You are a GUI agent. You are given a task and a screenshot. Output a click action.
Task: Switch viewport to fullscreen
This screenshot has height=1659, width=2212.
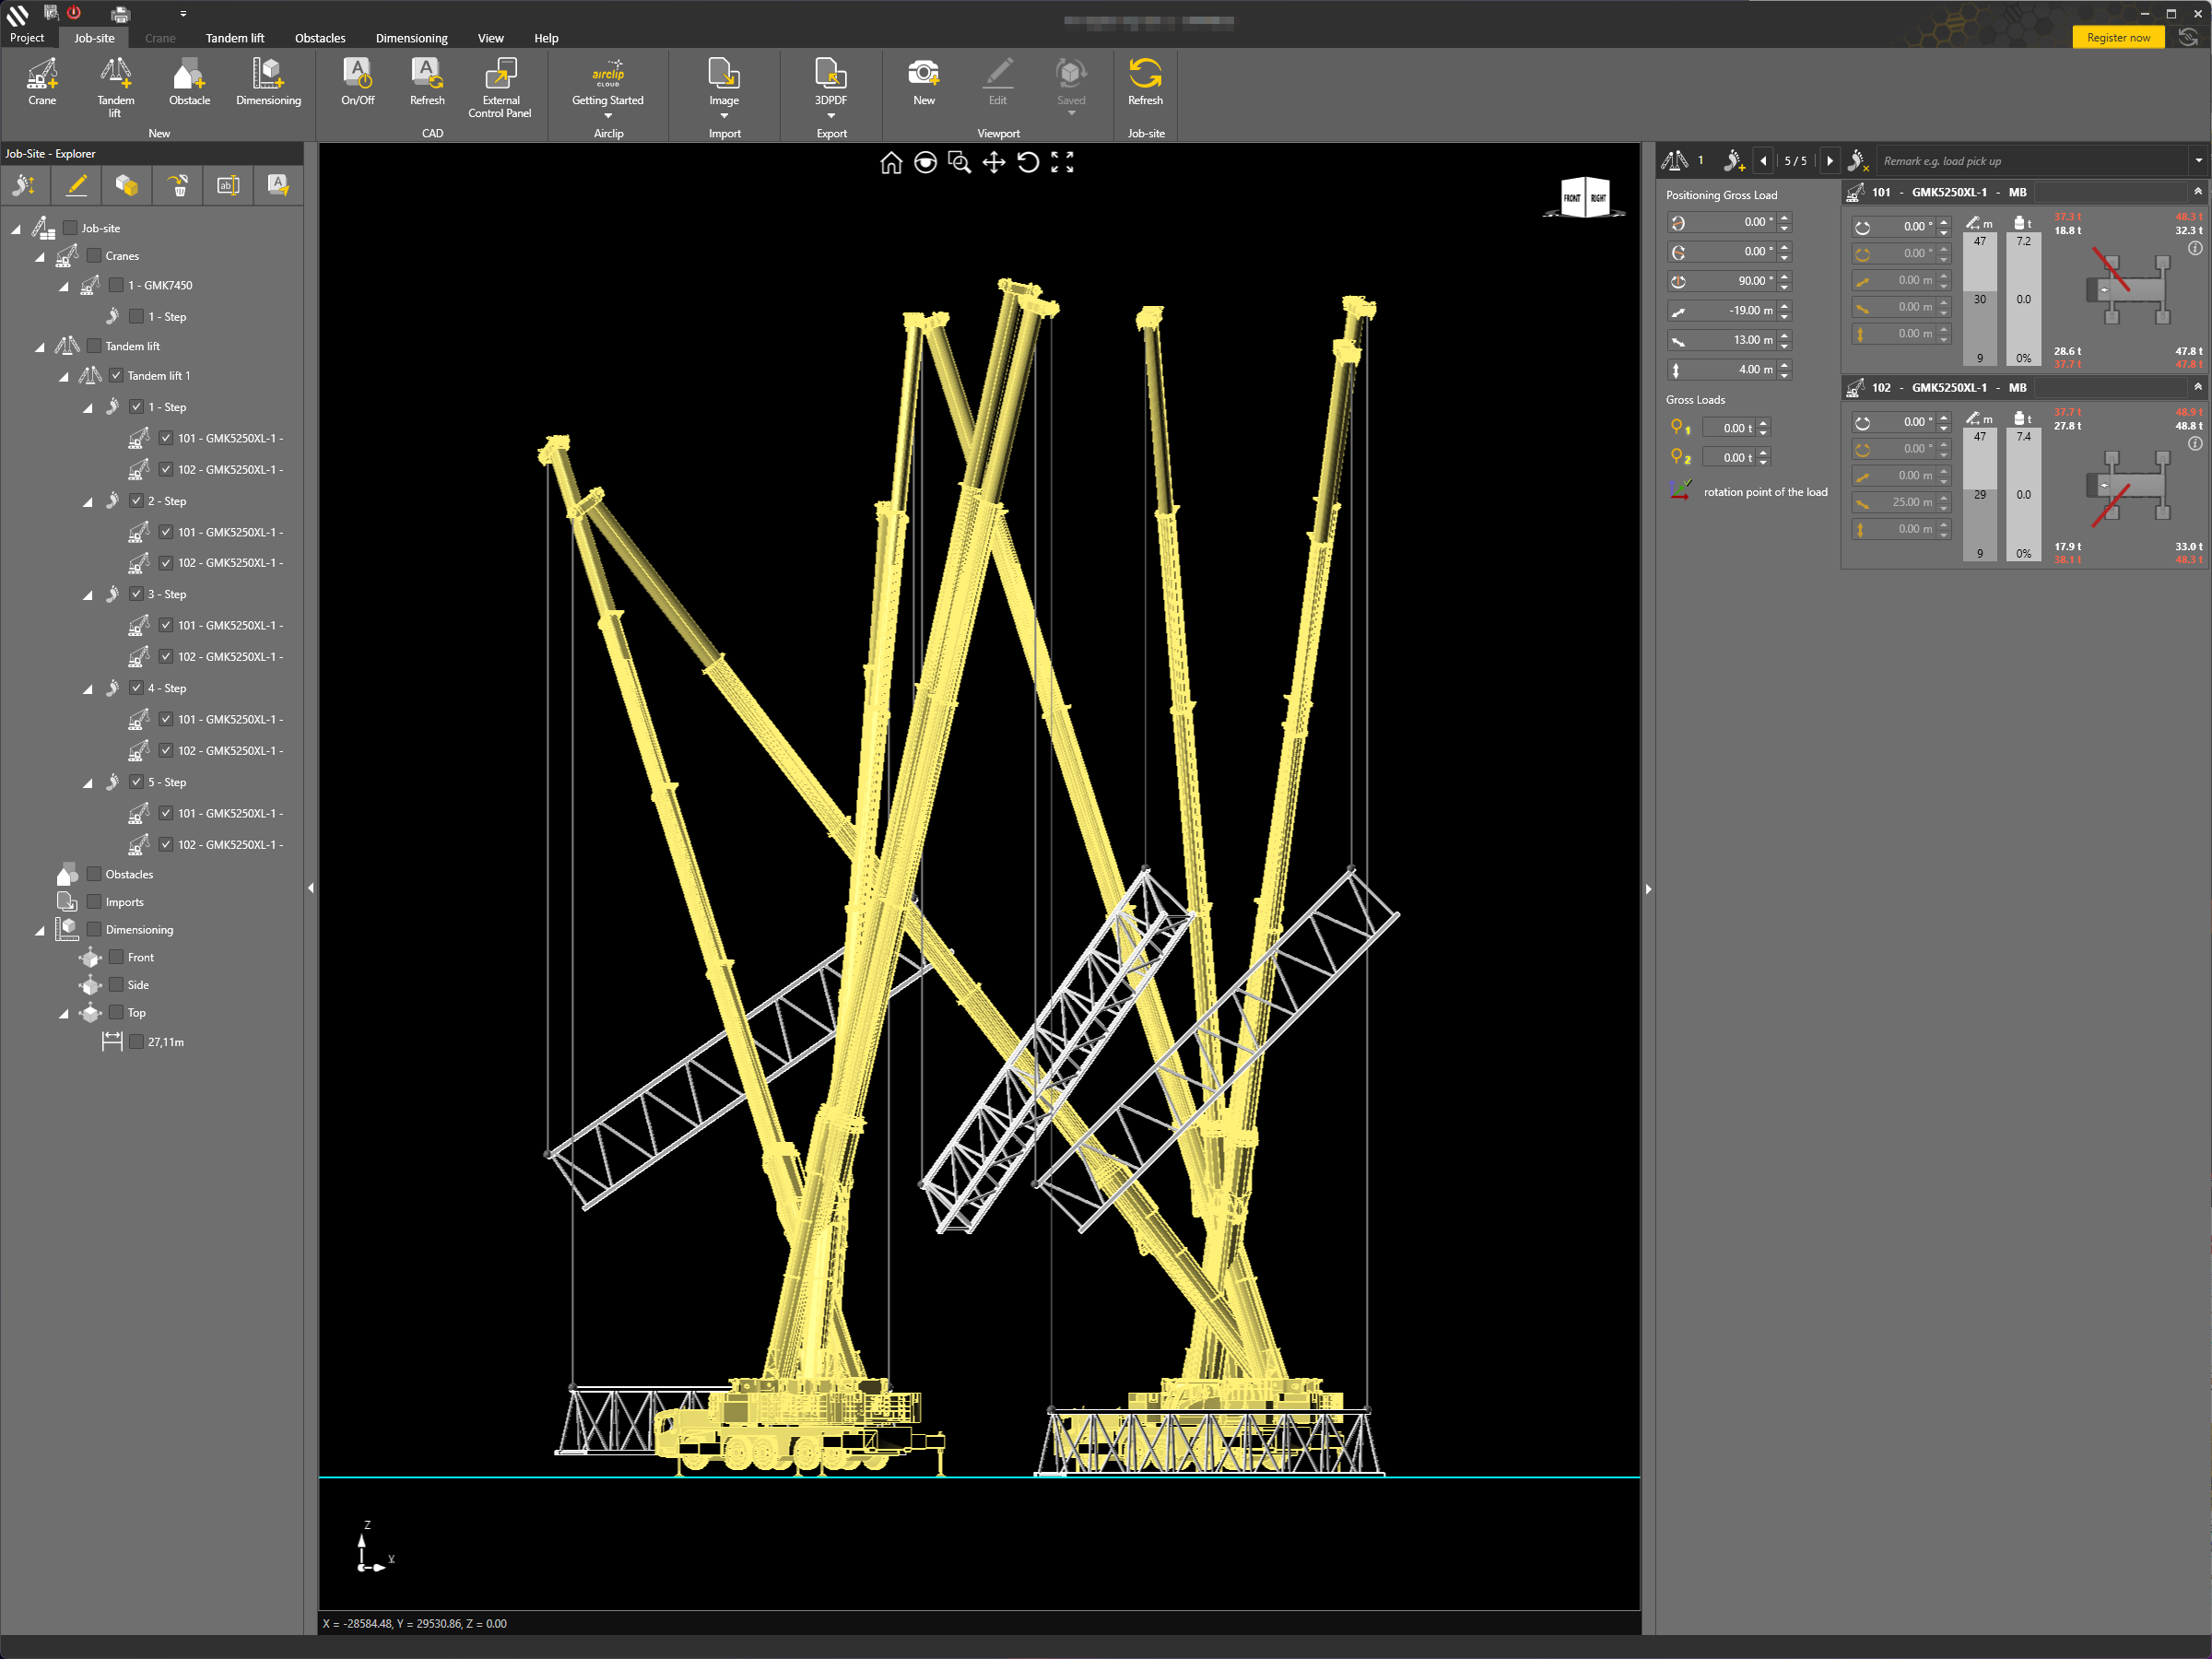[1062, 163]
